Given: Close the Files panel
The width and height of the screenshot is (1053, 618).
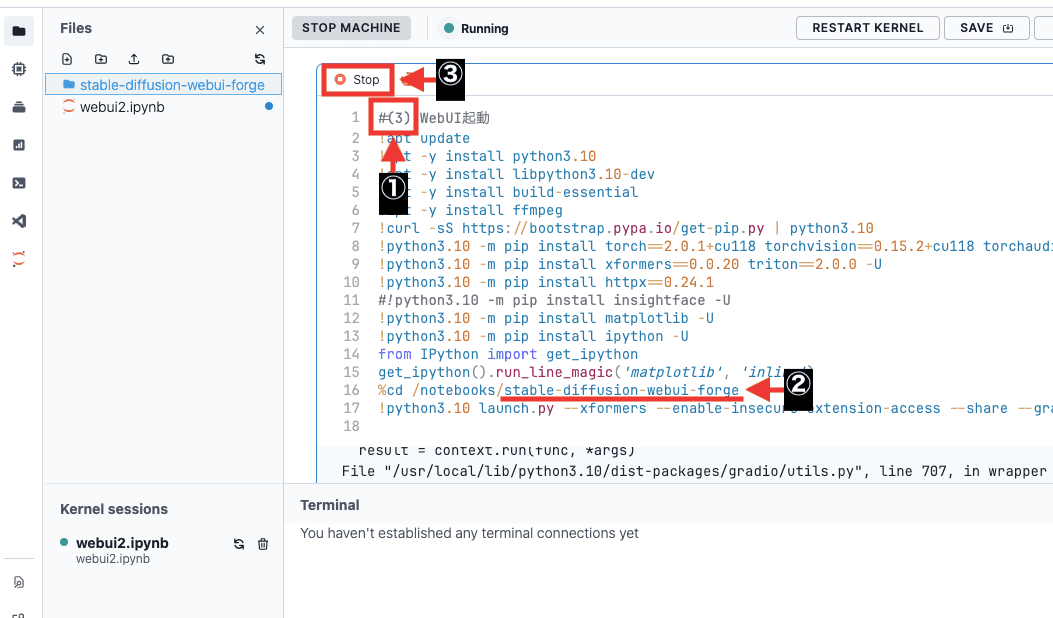Looking at the screenshot, I should point(260,31).
